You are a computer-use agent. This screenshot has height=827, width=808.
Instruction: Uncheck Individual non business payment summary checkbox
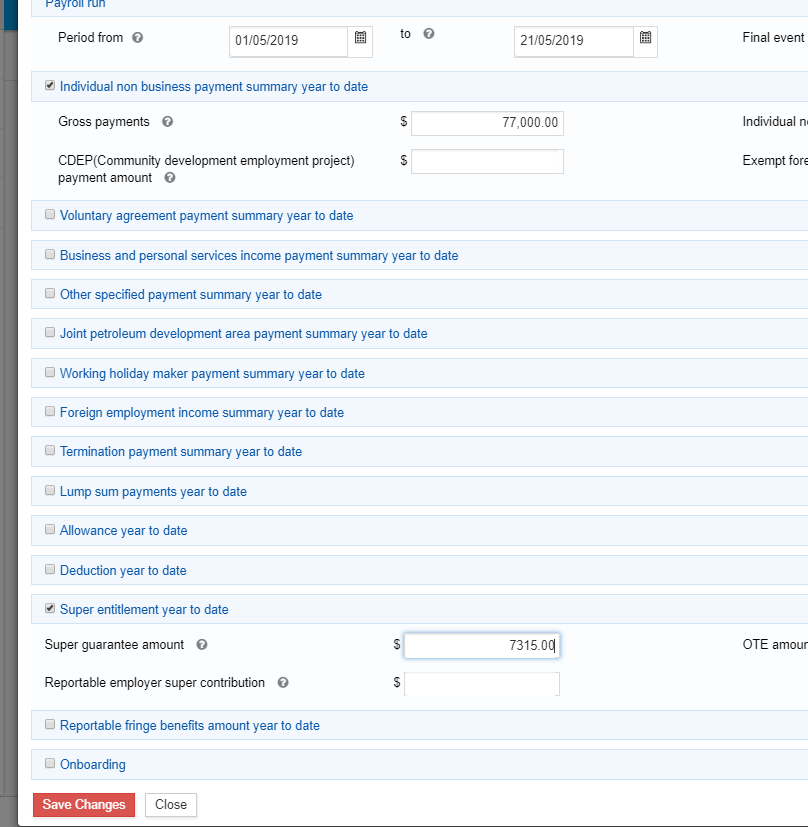[50, 86]
